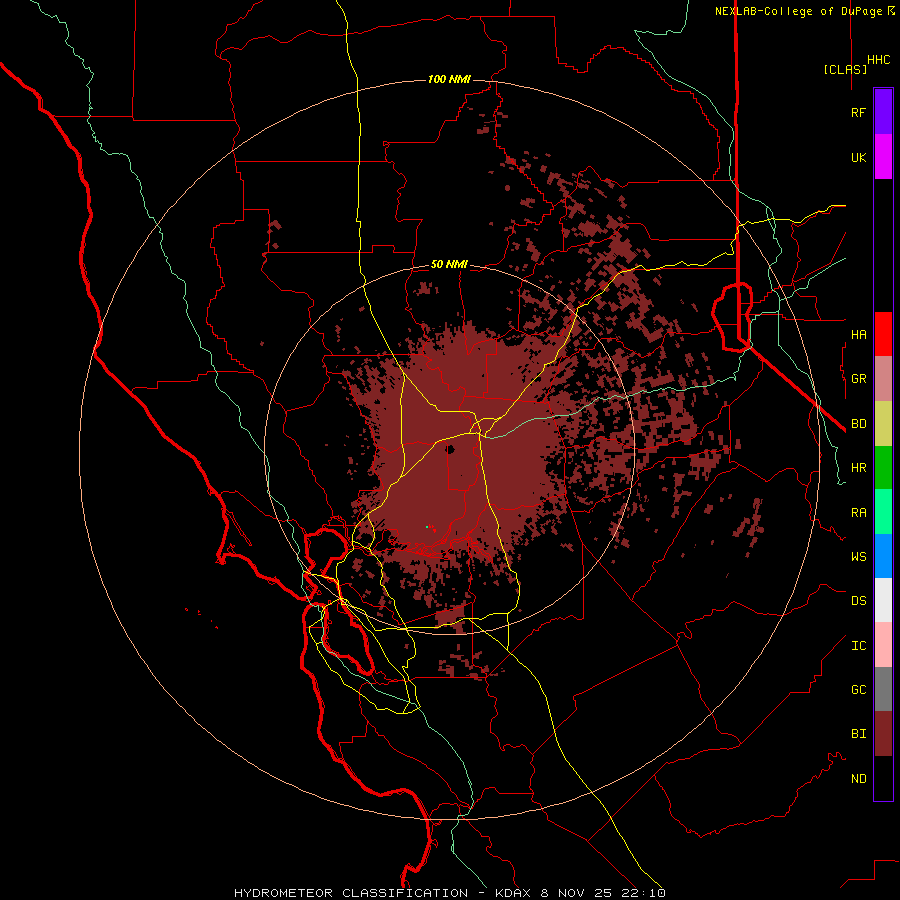Viewport: 900px width, 900px height.
Task: Click the ND legend label
Action: point(859,779)
